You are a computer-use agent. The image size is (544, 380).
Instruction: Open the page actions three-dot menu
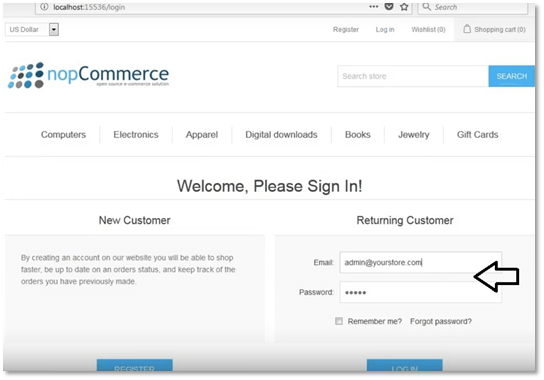coord(374,7)
